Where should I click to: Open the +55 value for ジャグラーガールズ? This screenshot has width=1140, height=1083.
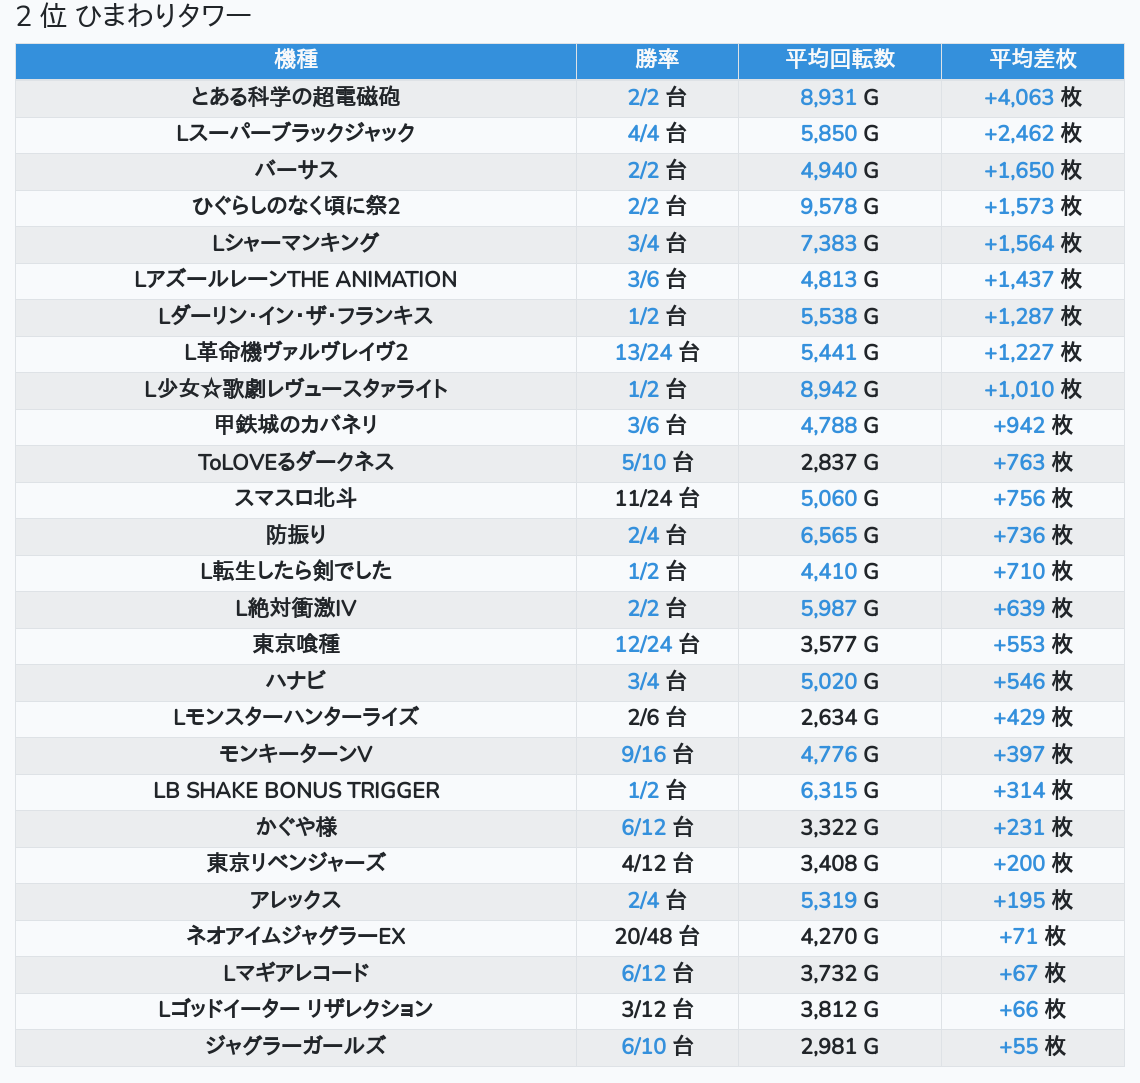(x=1019, y=1046)
